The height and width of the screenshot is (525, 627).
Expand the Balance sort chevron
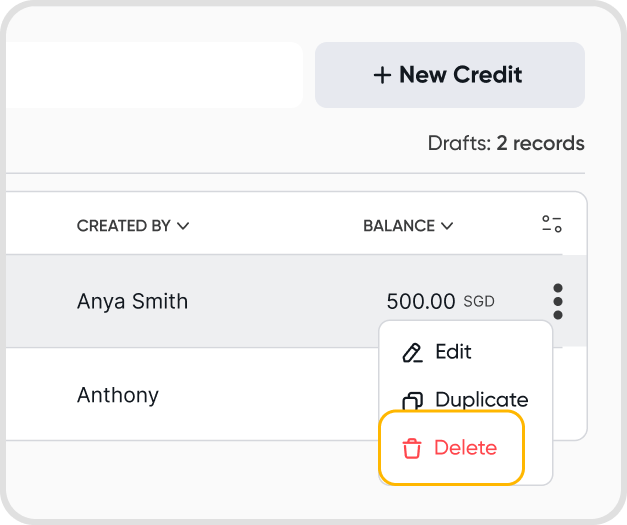point(446,226)
